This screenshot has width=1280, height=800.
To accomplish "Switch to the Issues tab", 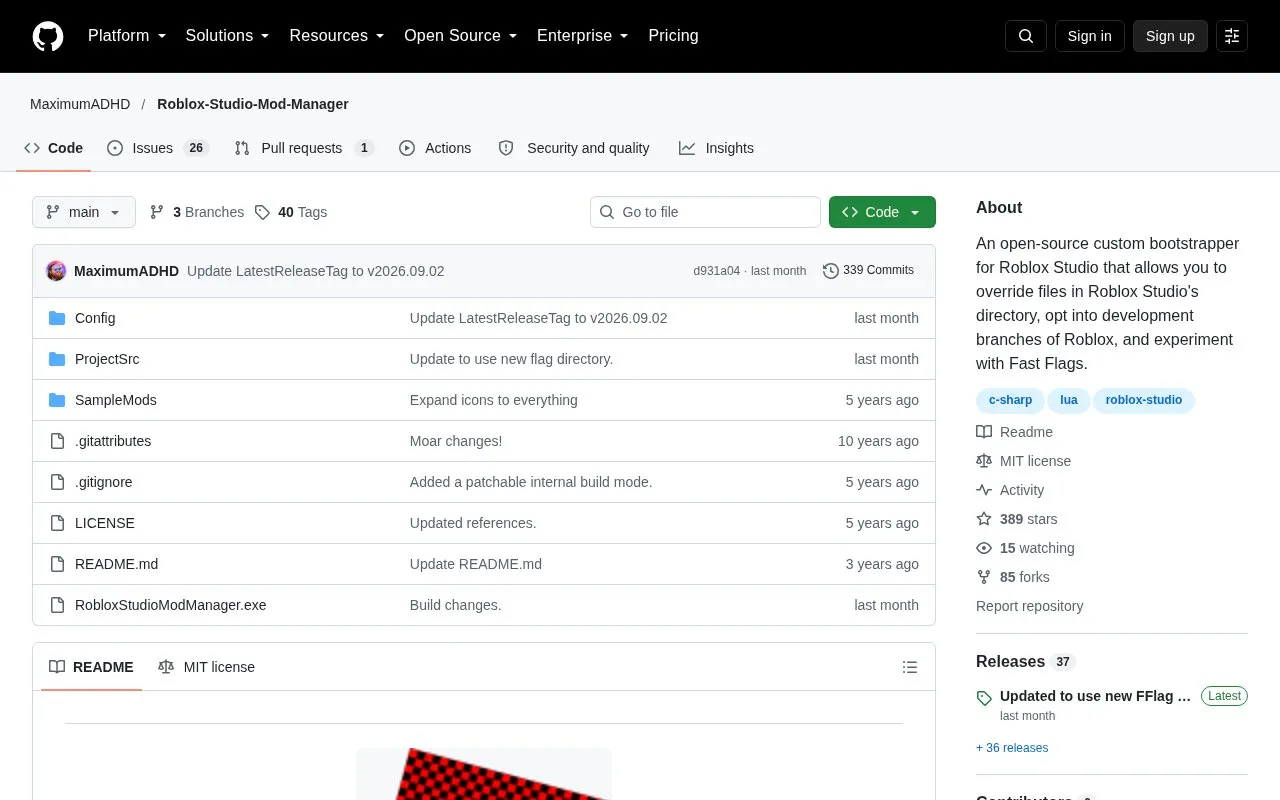I will tap(157, 148).
